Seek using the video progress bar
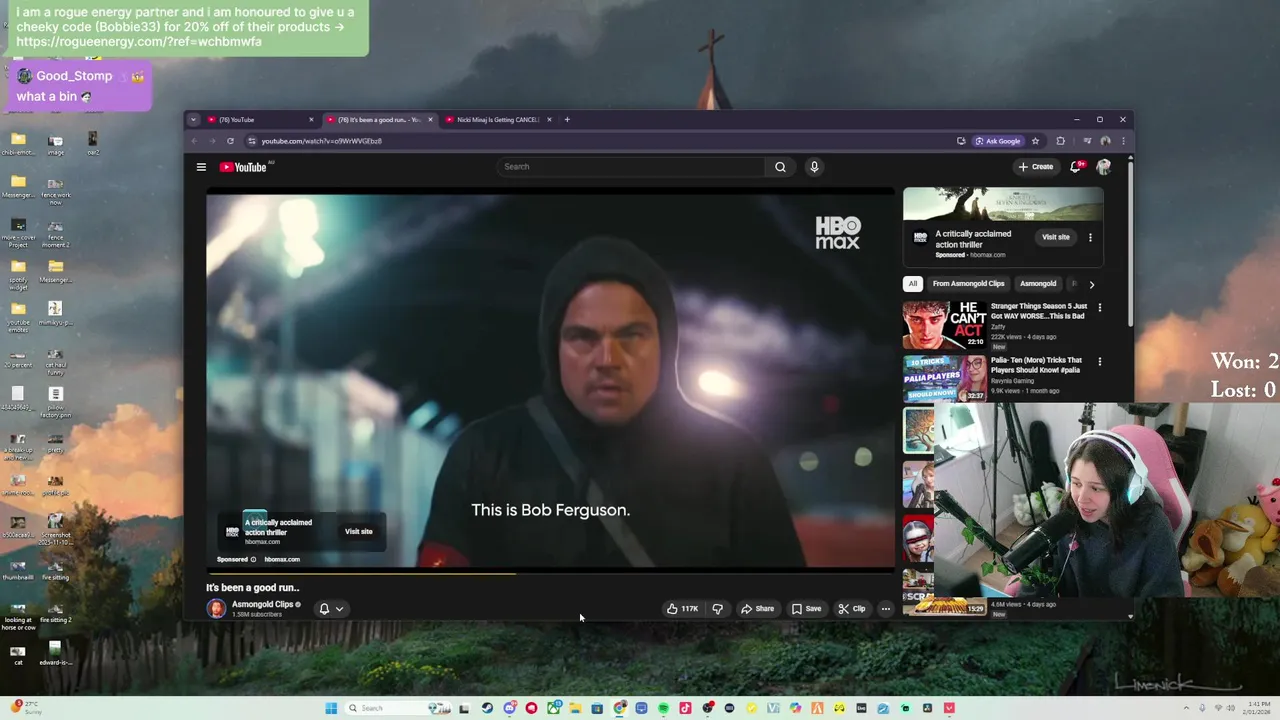Viewport: 1280px width, 720px height. pos(550,573)
